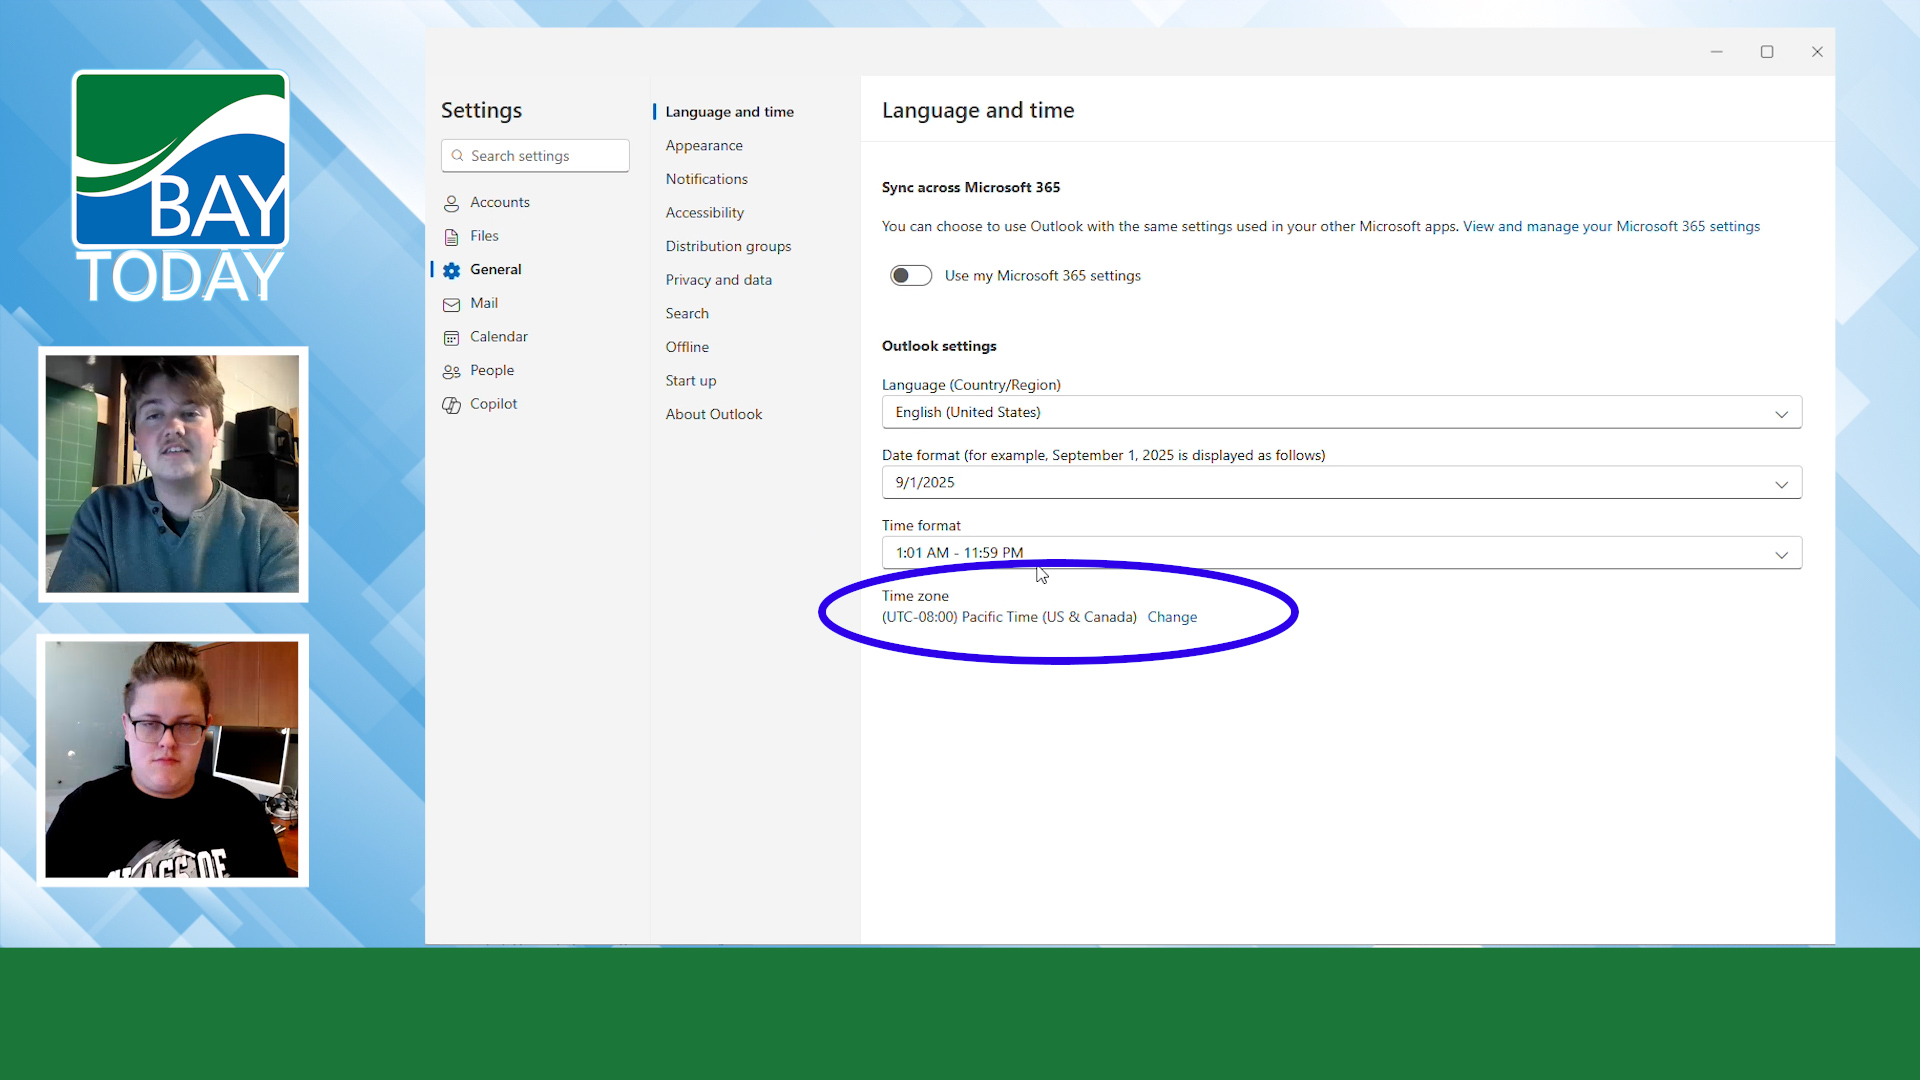Select the Notifications settings section
Image resolution: width=1920 pixels, height=1080 pixels.
(706, 179)
